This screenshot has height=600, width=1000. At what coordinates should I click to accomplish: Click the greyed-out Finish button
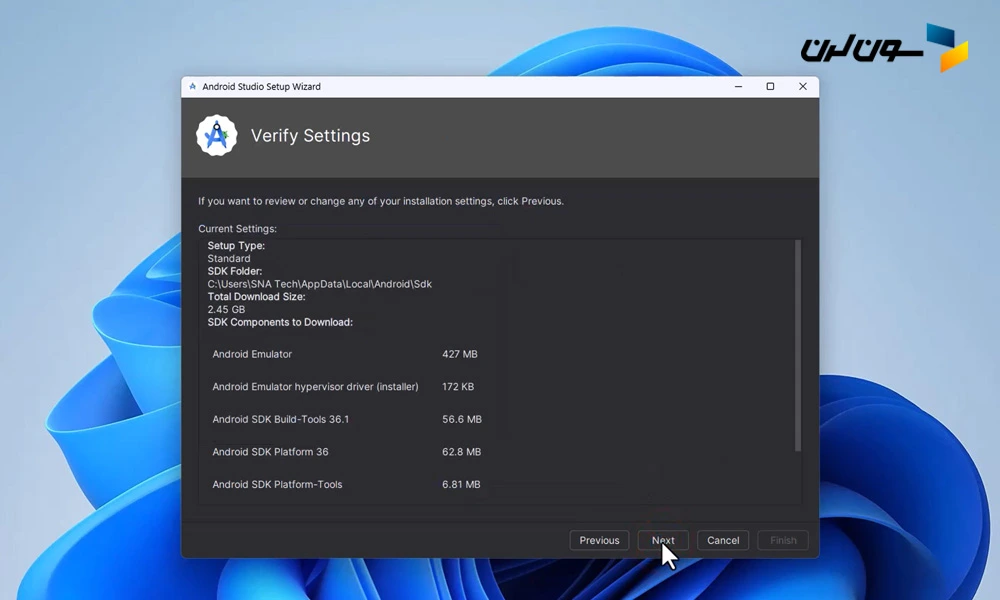click(783, 540)
